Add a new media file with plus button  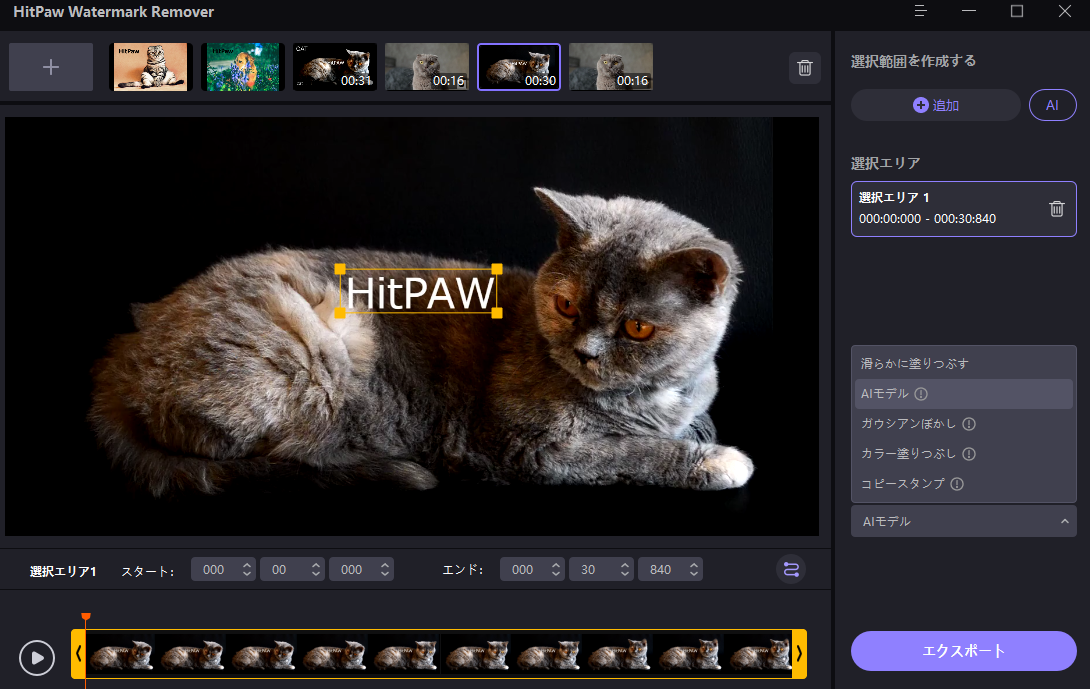click(x=51, y=67)
